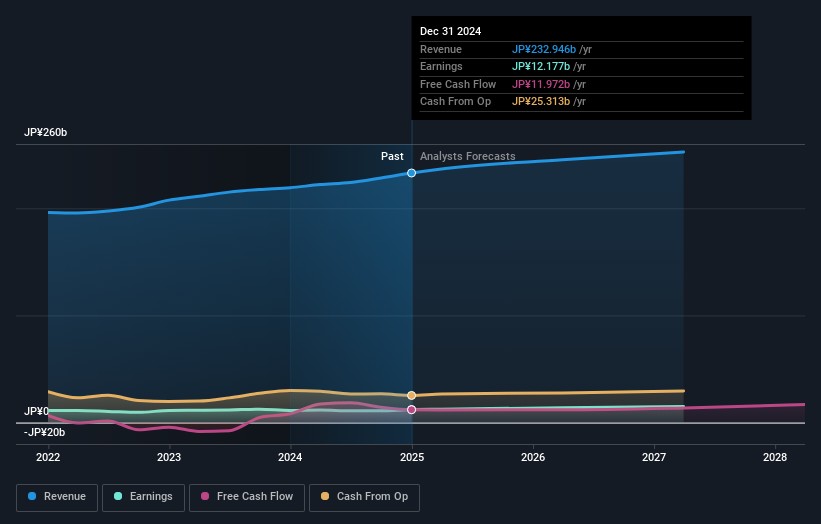Click the JP¥260b y-axis label
The width and height of the screenshot is (821, 524).
click(45, 133)
